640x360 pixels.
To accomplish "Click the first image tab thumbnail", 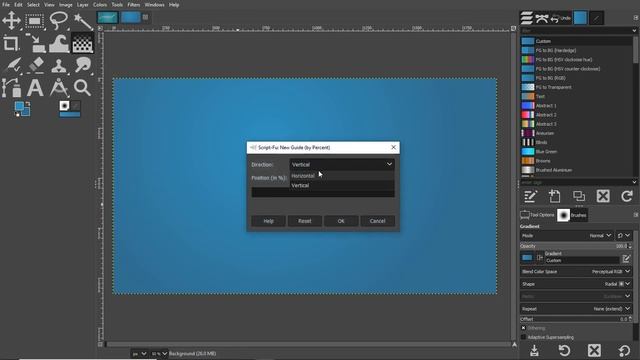I will pyautogui.click(x=107, y=17).
